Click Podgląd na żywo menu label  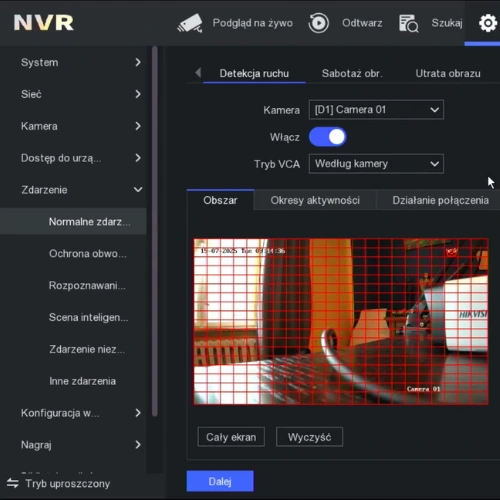tap(253, 23)
